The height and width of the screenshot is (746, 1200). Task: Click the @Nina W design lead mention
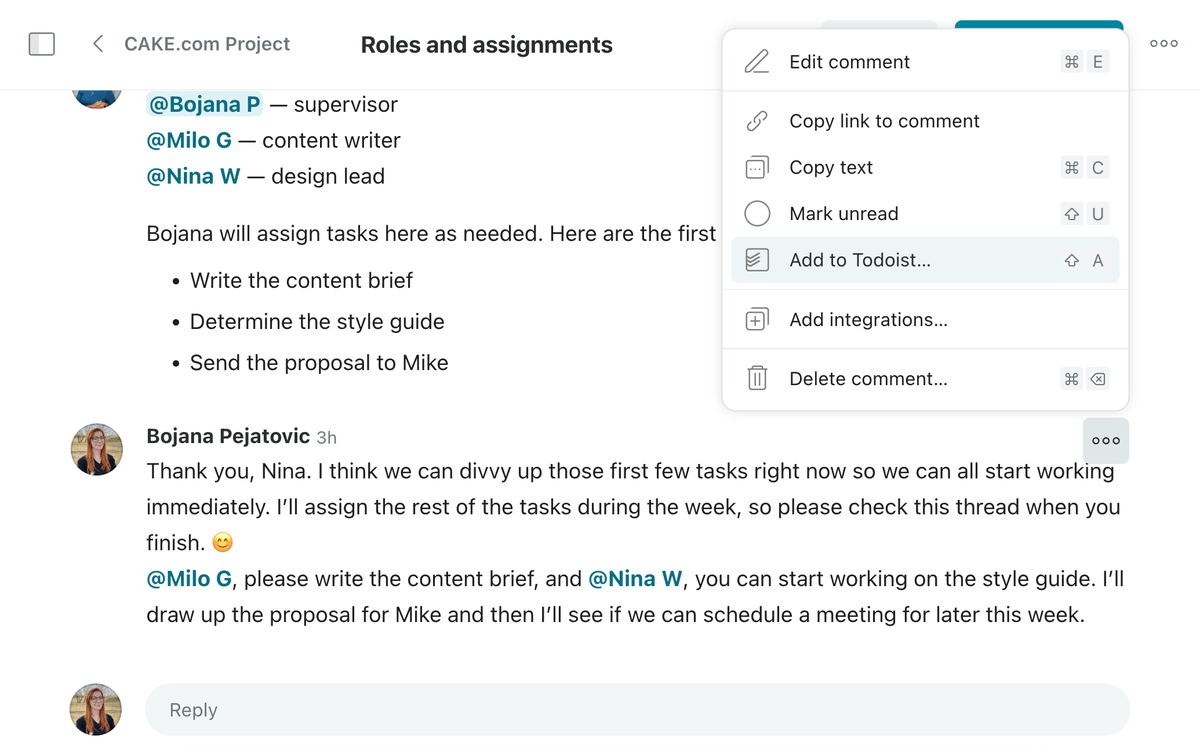point(193,177)
